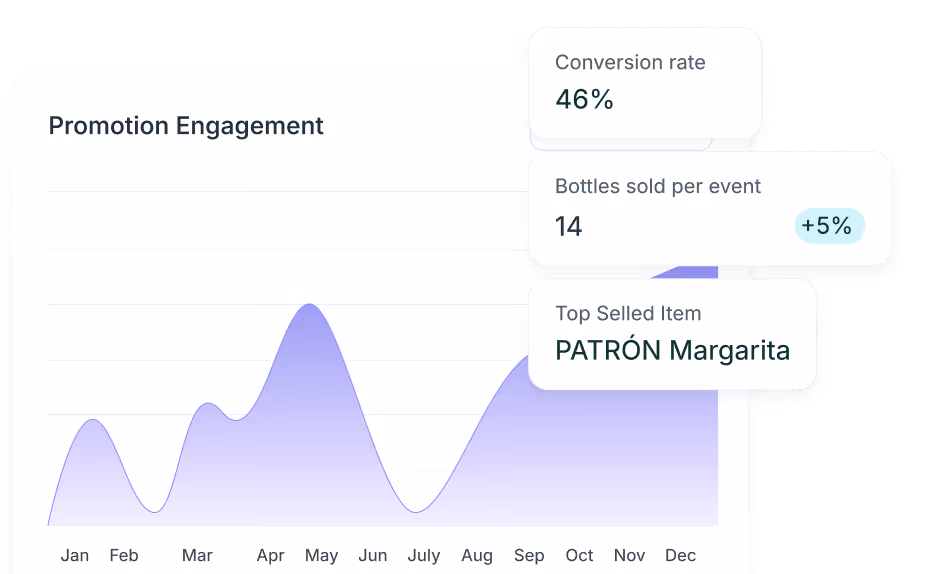Click the chart's highest peak above May
Screen dimensions: 925x574
pos(309,304)
